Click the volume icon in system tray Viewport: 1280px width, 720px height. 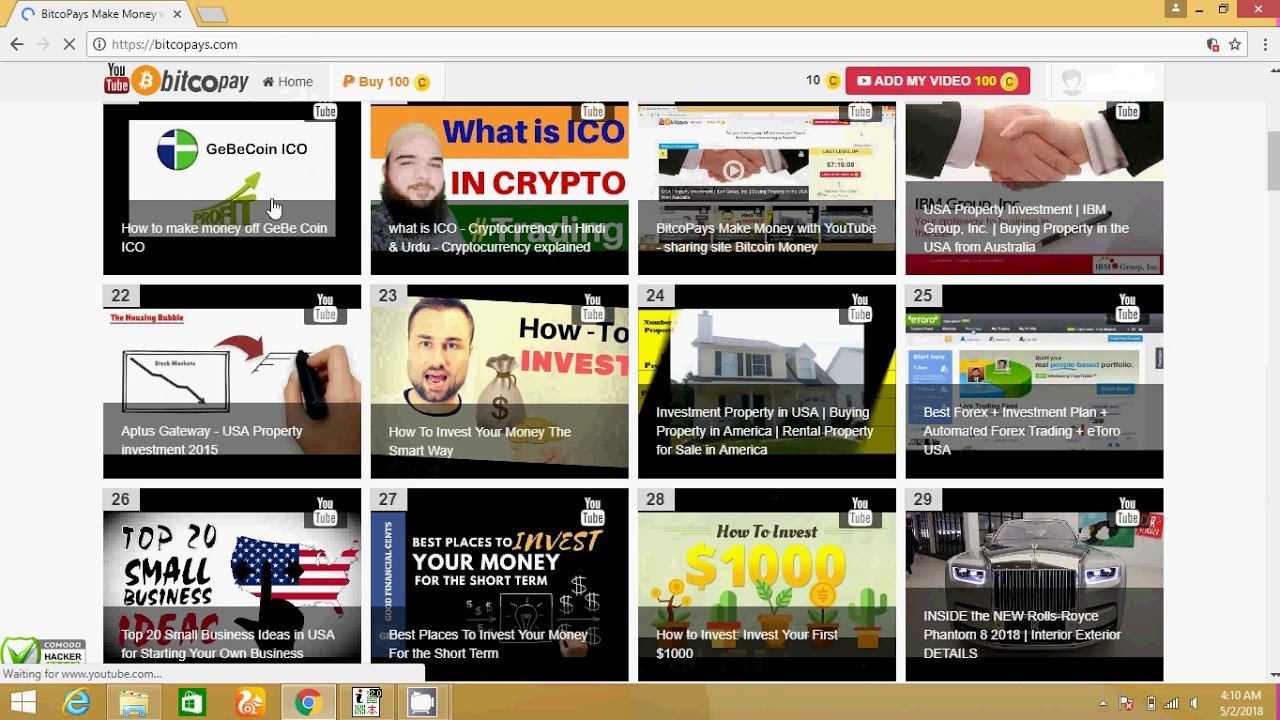click(1193, 703)
